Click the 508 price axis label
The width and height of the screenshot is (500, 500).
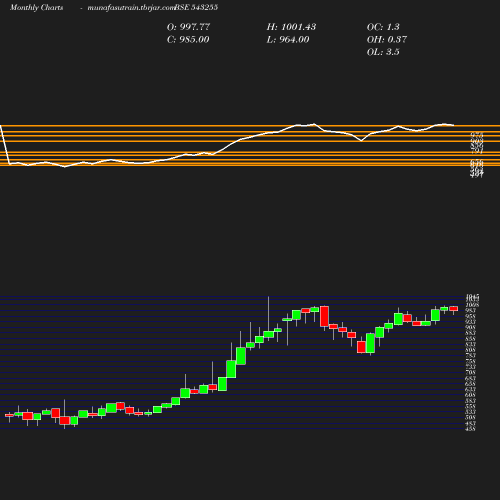(x=470, y=417)
